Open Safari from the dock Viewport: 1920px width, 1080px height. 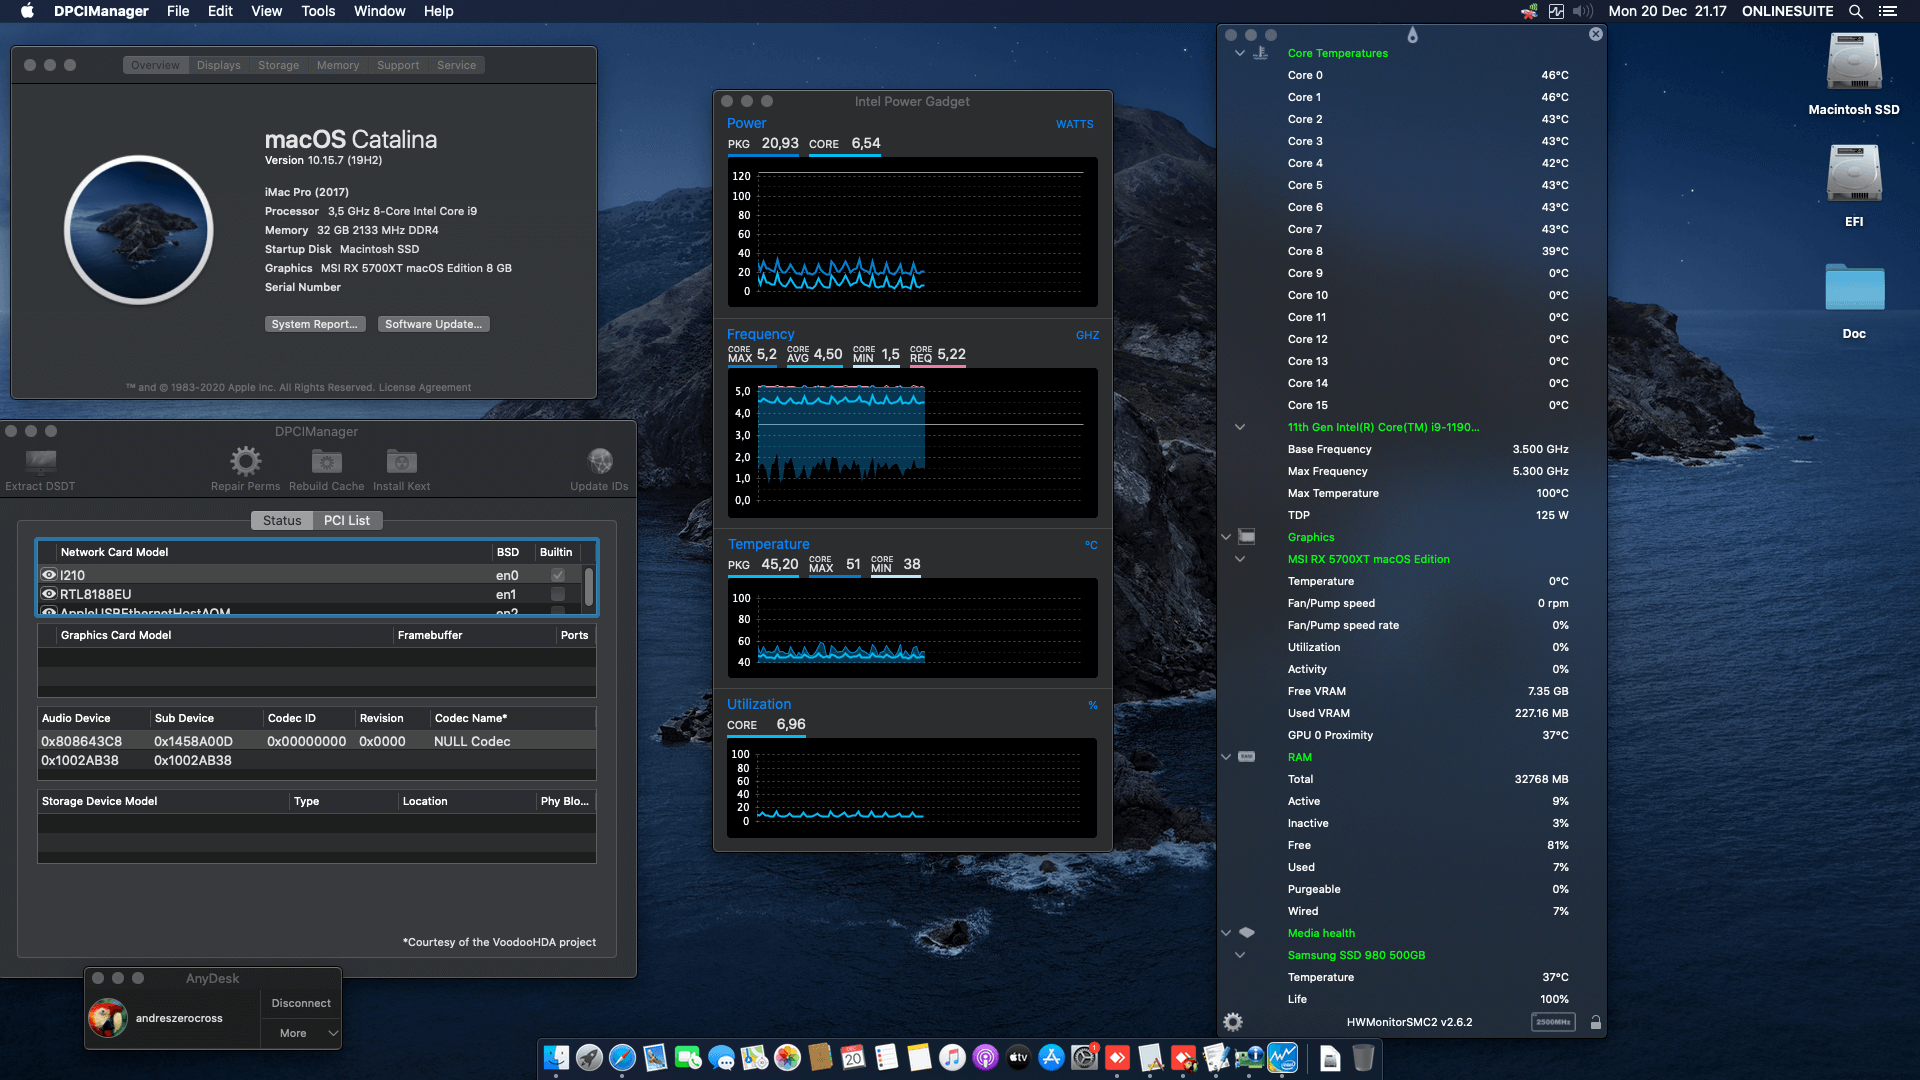click(622, 1057)
